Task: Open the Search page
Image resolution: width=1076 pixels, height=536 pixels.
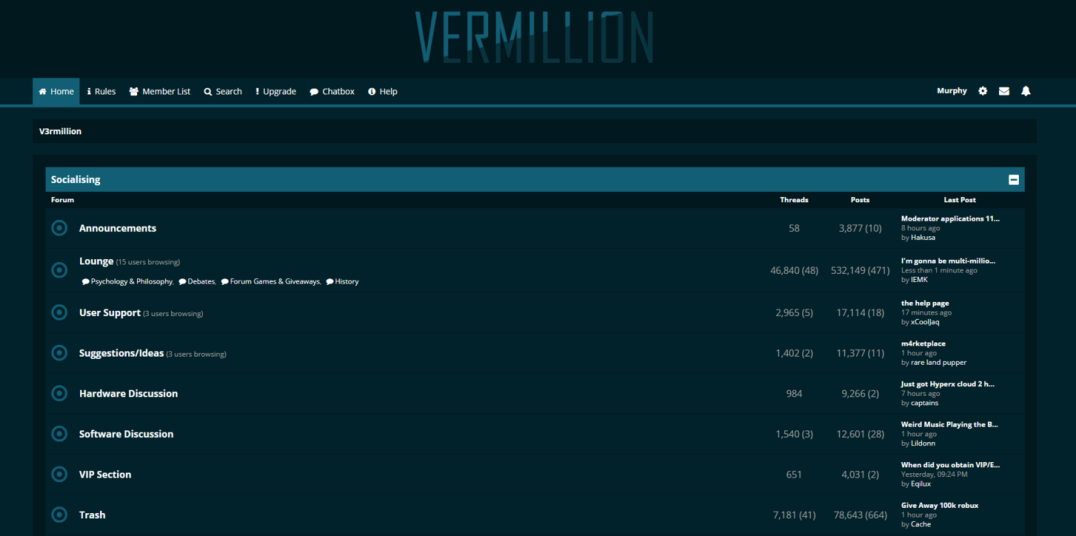Action: pyautogui.click(x=223, y=91)
